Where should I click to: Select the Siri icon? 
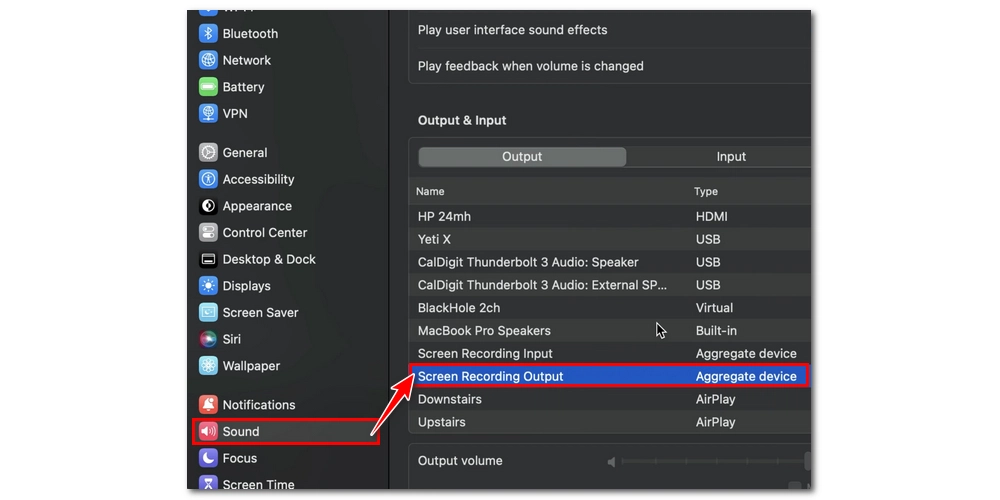[x=208, y=339]
